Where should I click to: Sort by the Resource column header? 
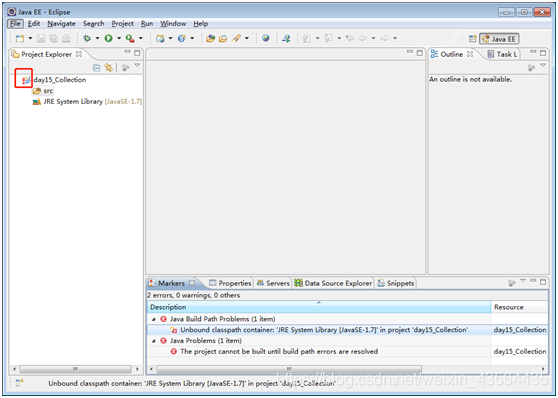coord(520,307)
